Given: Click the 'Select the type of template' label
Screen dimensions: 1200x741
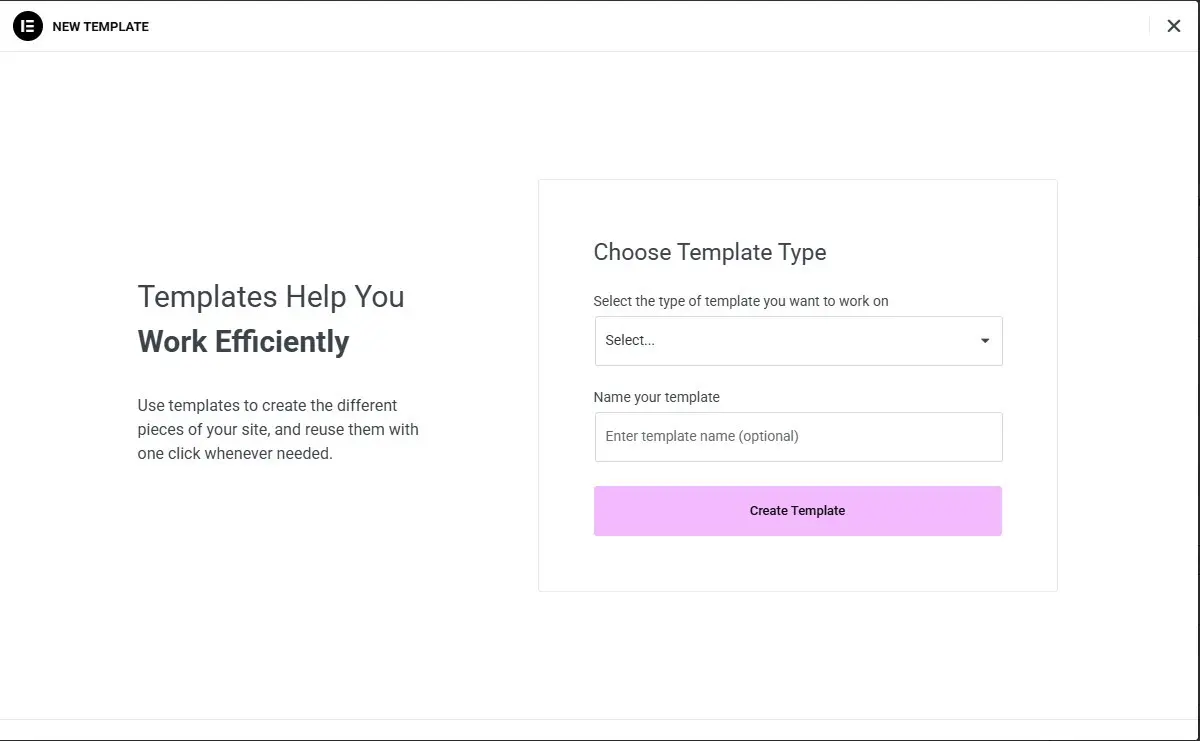Looking at the screenshot, I should coord(741,301).
